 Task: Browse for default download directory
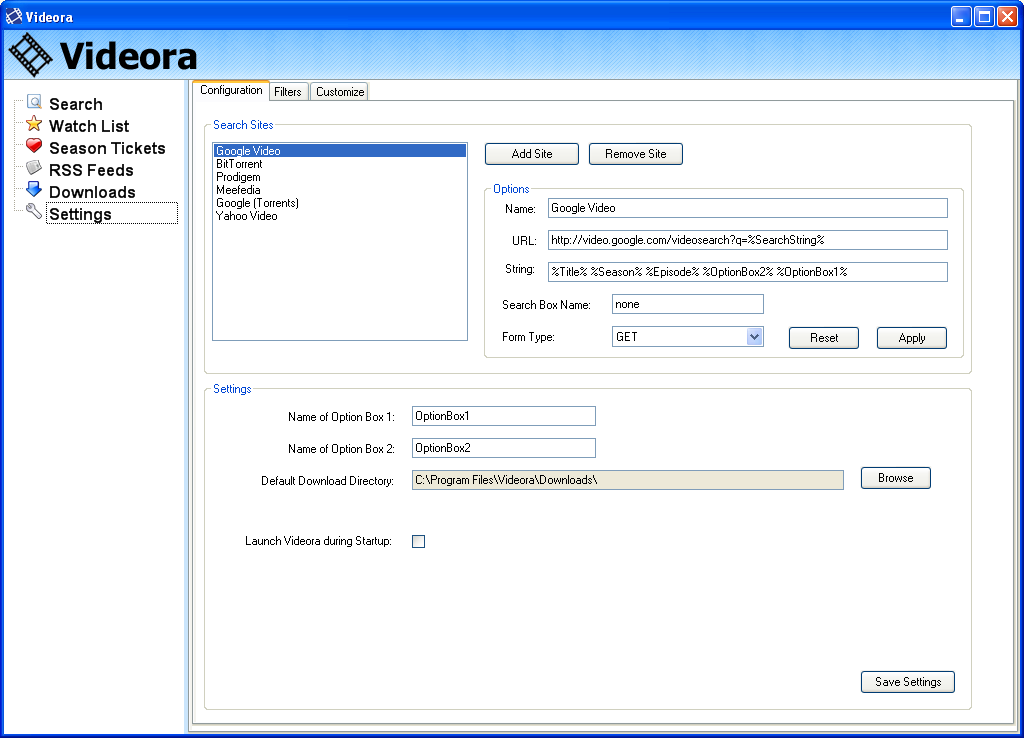pos(895,478)
